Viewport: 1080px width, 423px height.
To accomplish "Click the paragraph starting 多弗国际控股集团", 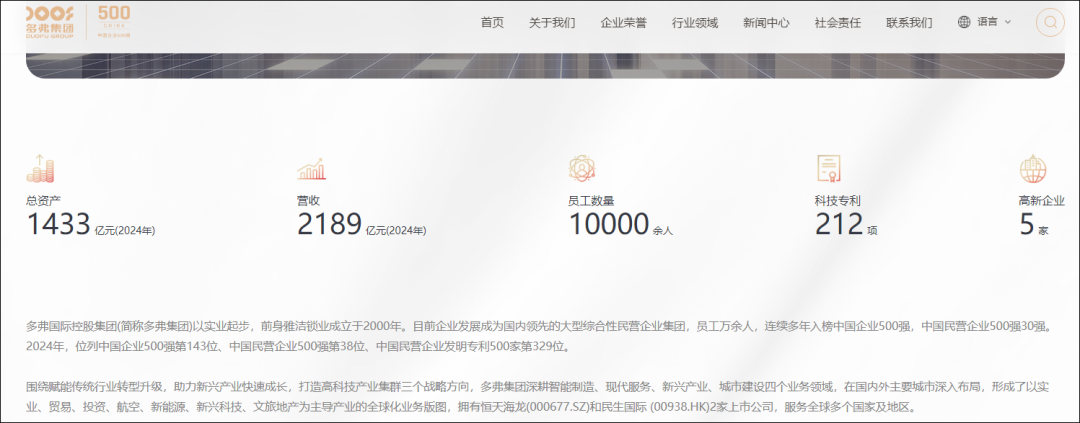I will click(538, 336).
